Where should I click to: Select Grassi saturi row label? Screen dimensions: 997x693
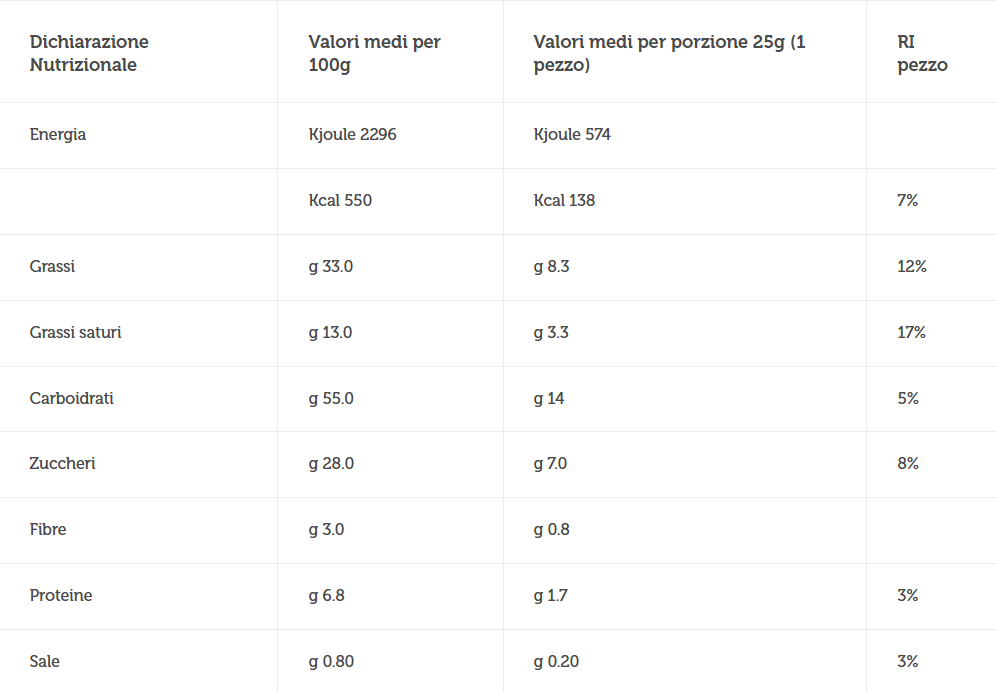(75, 333)
